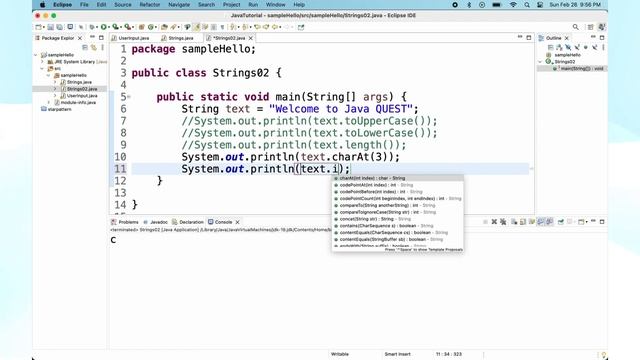The width and height of the screenshot is (640, 360).
Task: Click the New Java Package icon
Action: 142,27
